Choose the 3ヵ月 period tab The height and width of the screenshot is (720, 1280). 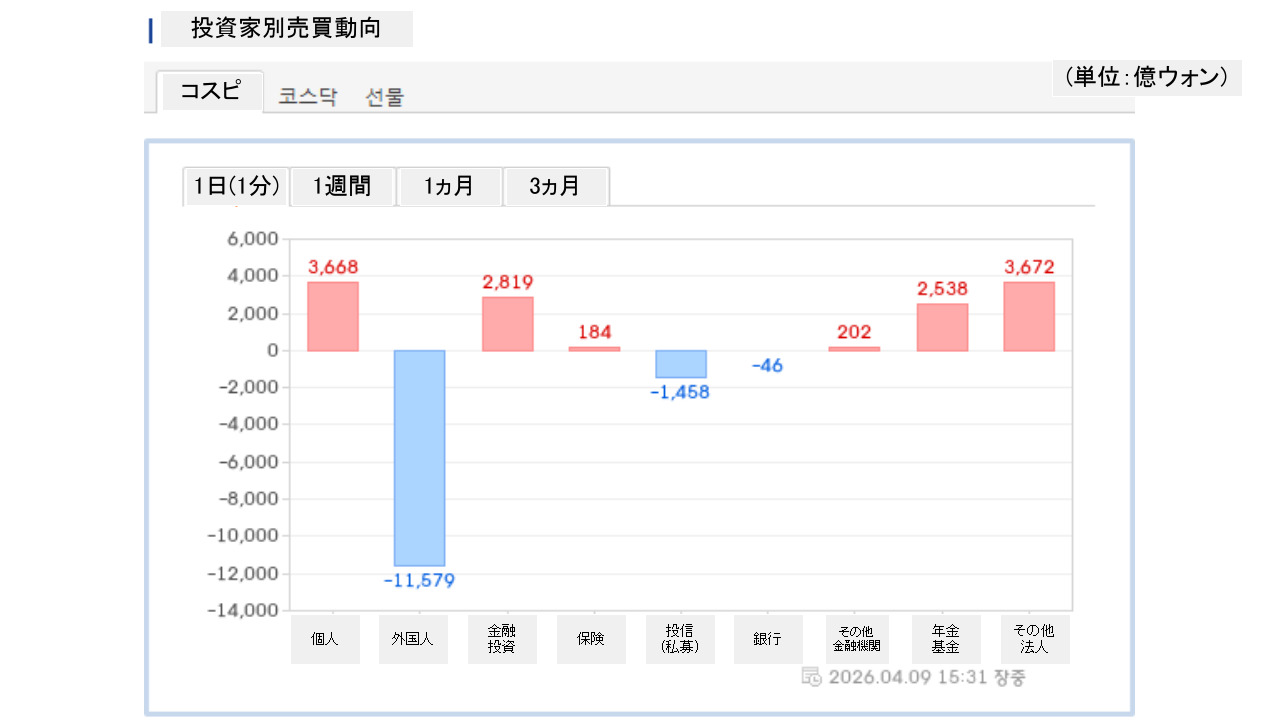[555, 186]
